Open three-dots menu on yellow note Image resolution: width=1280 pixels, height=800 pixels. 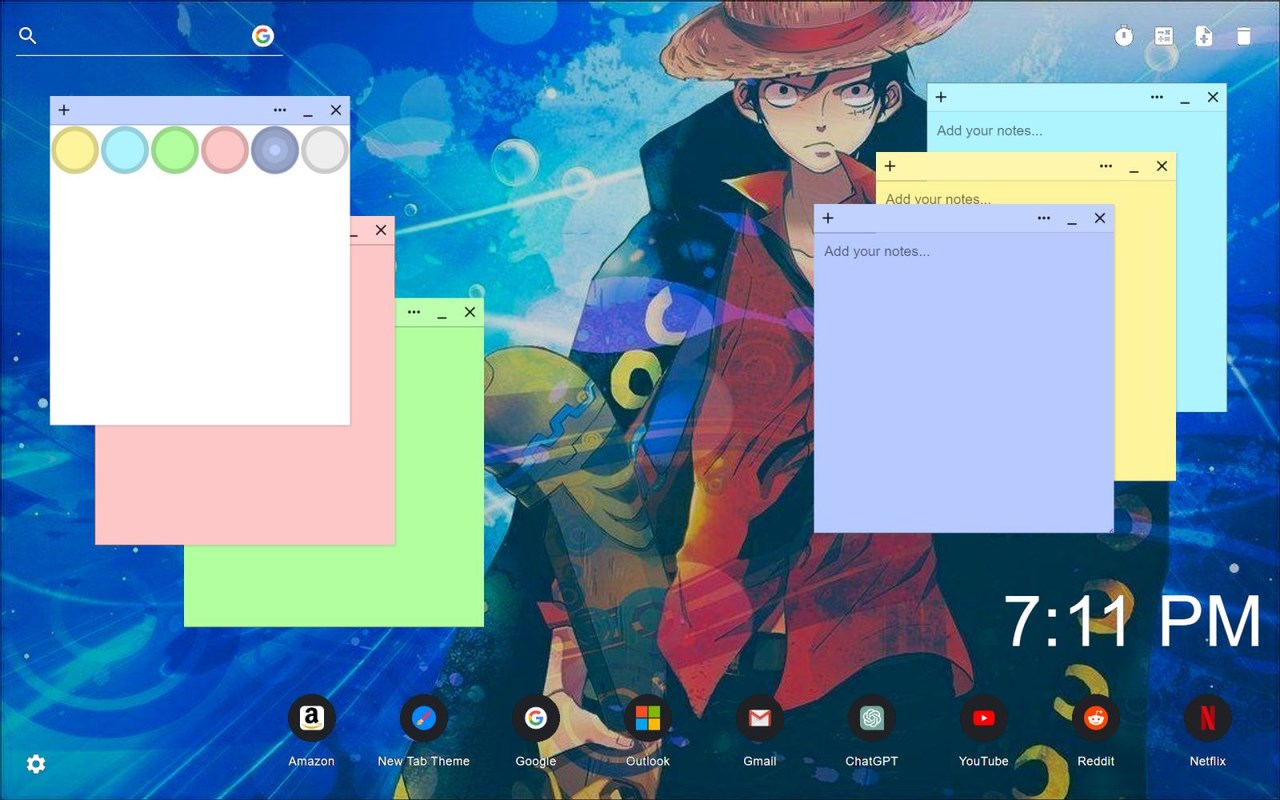(1106, 166)
